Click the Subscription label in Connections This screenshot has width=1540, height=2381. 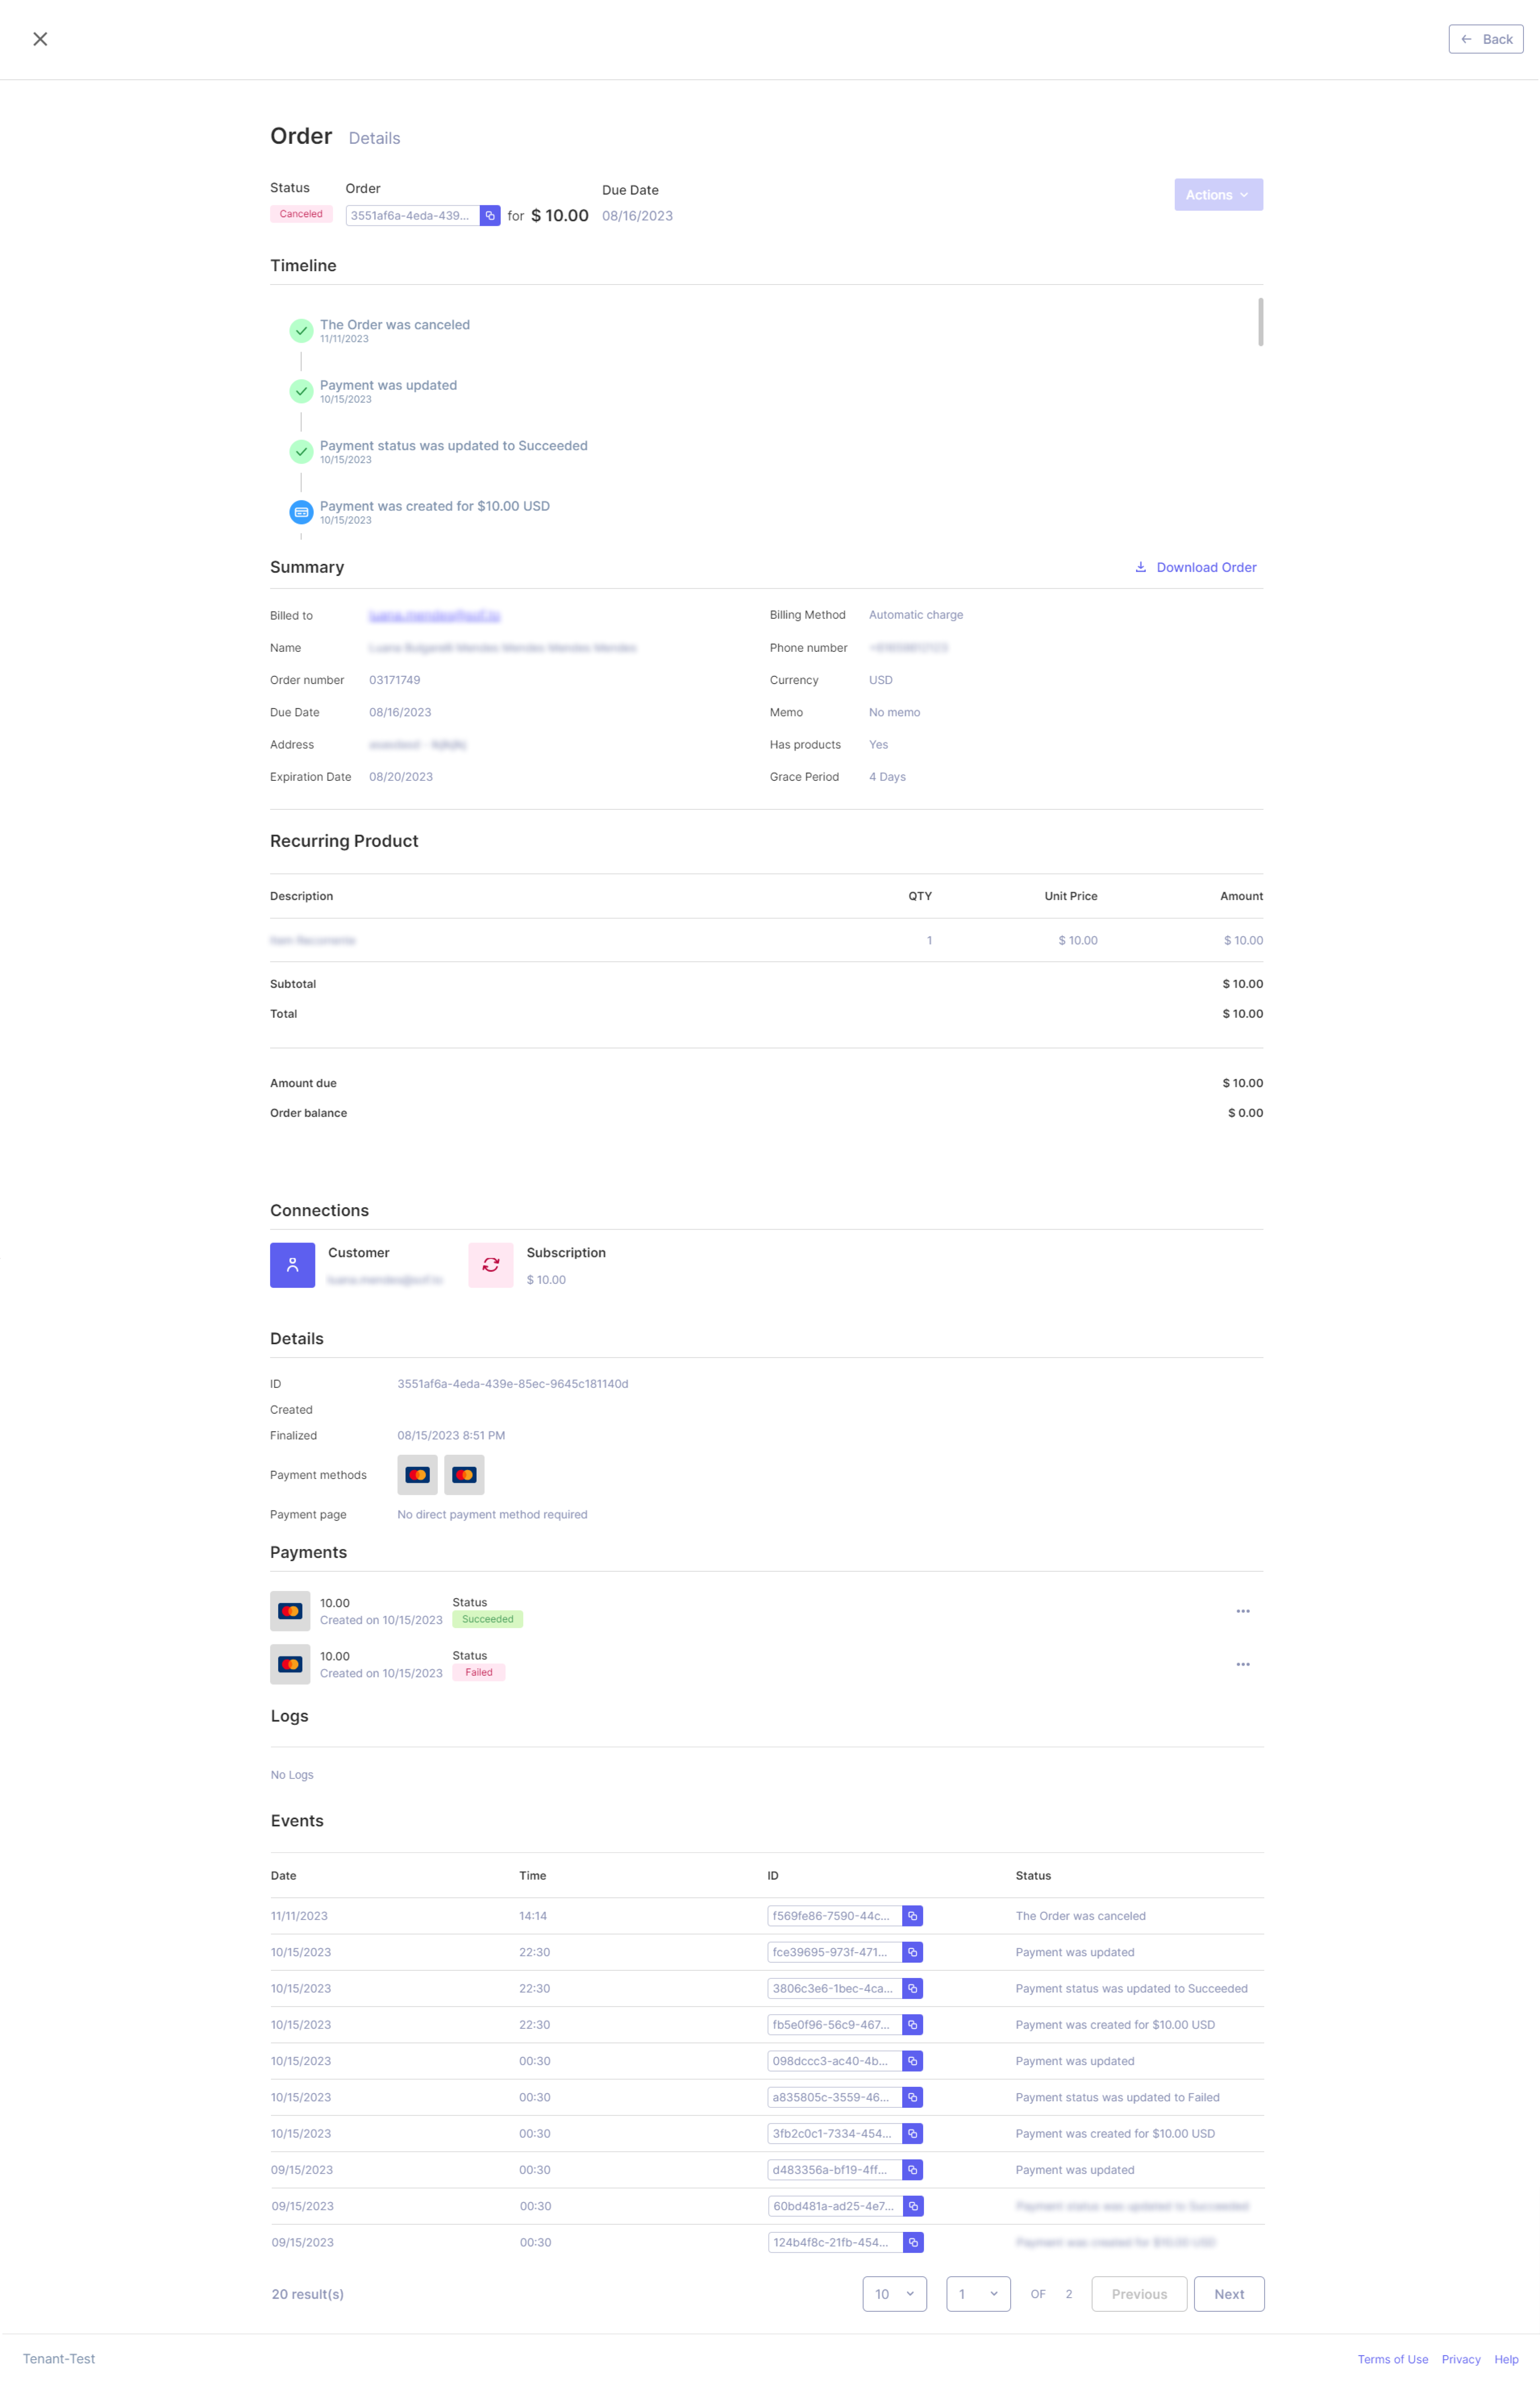click(x=566, y=1253)
